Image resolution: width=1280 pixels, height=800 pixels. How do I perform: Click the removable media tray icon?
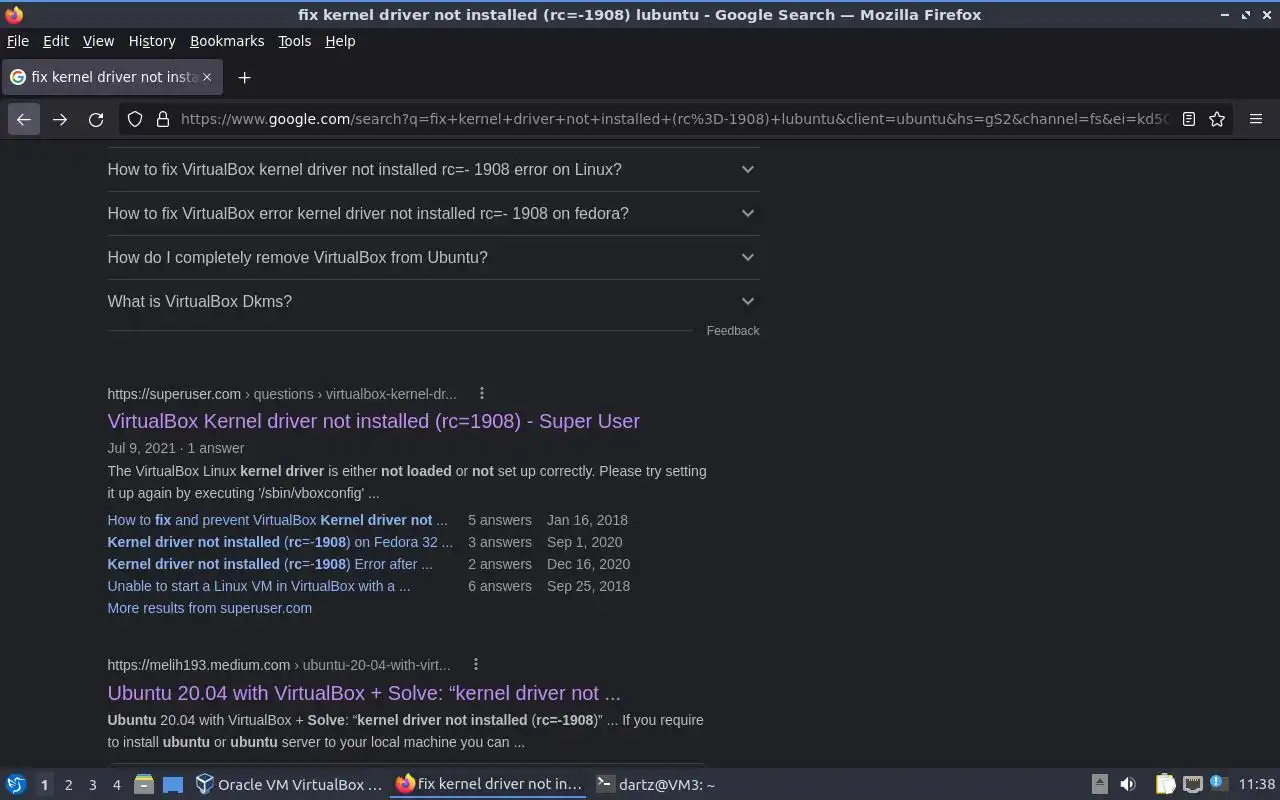tap(1099, 785)
